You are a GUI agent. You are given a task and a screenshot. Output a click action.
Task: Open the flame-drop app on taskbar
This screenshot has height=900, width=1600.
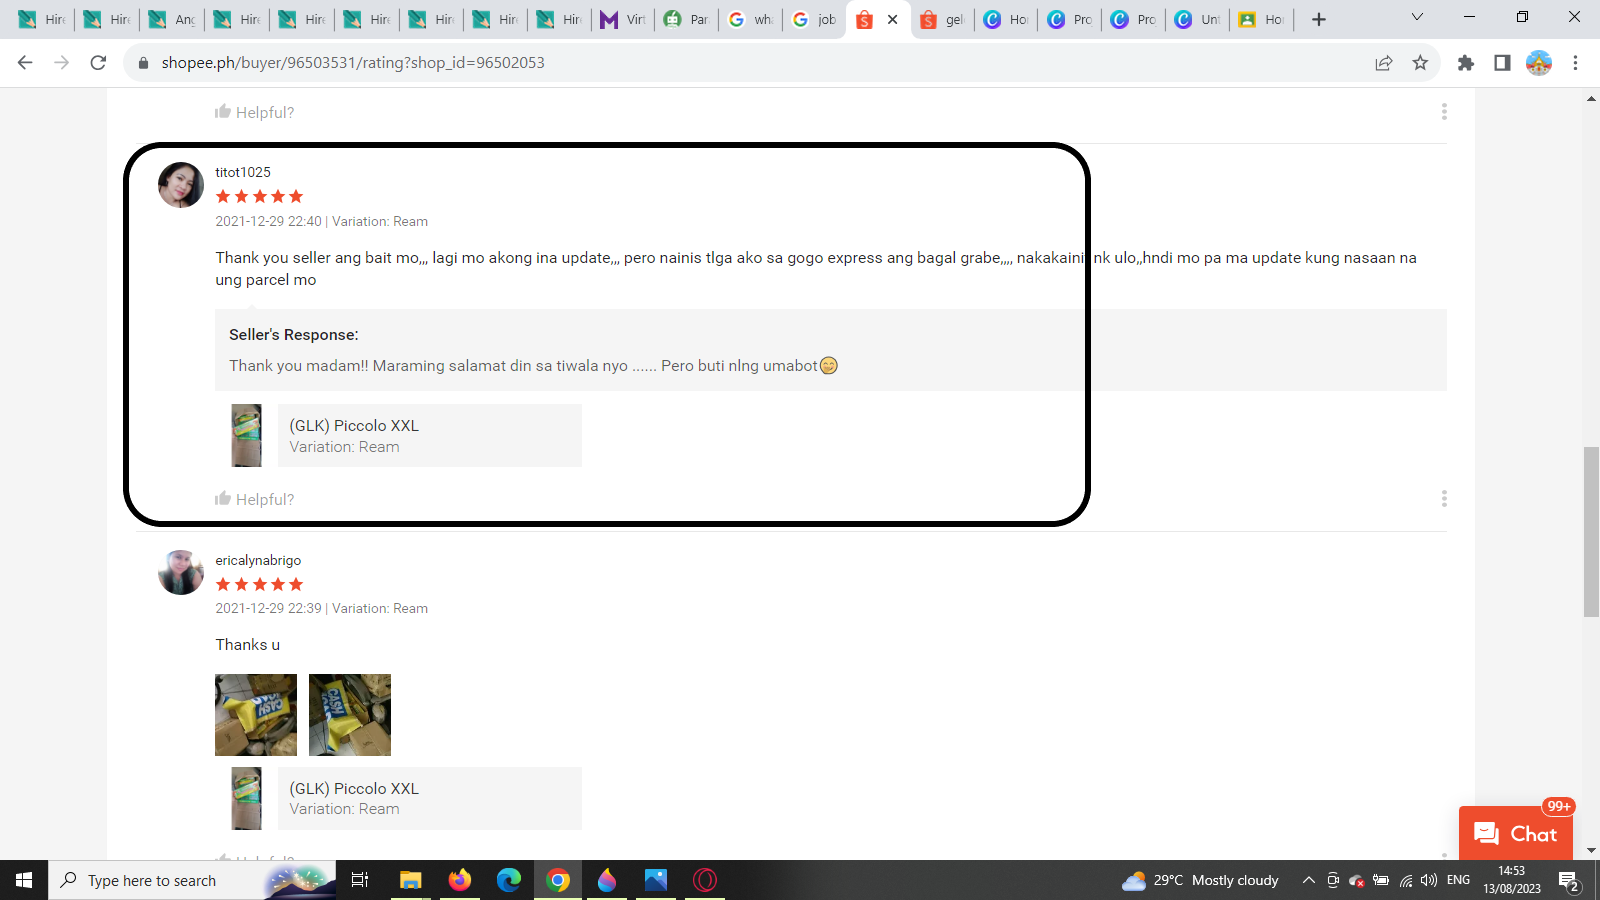coord(607,880)
